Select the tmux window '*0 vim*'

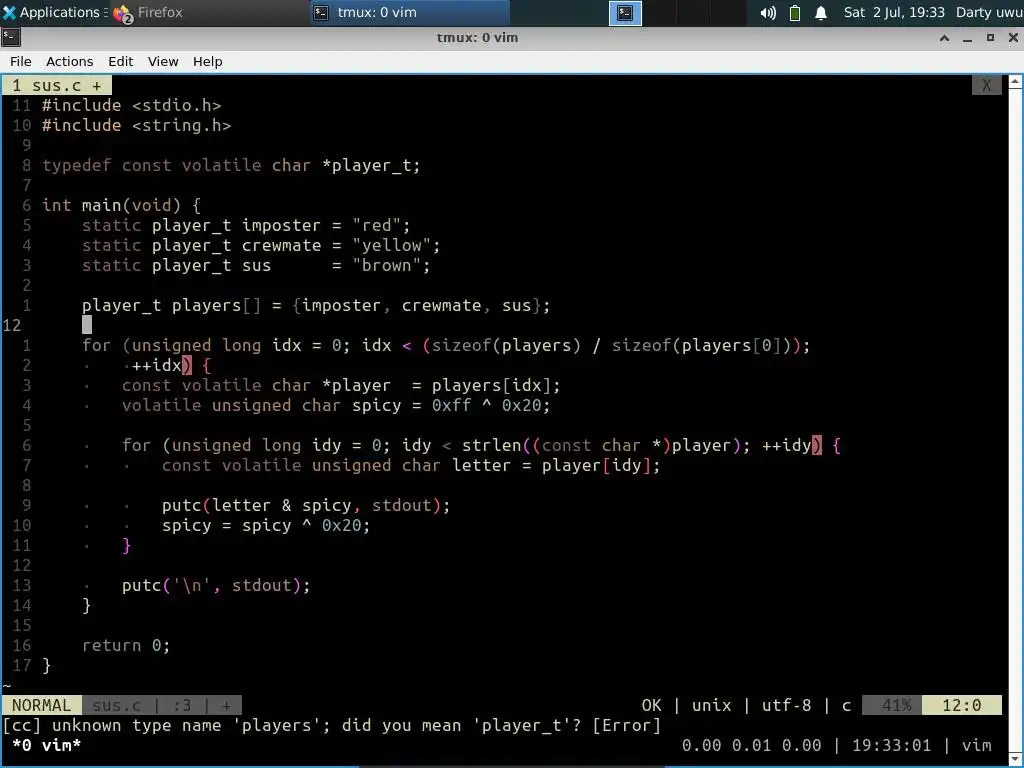46,745
